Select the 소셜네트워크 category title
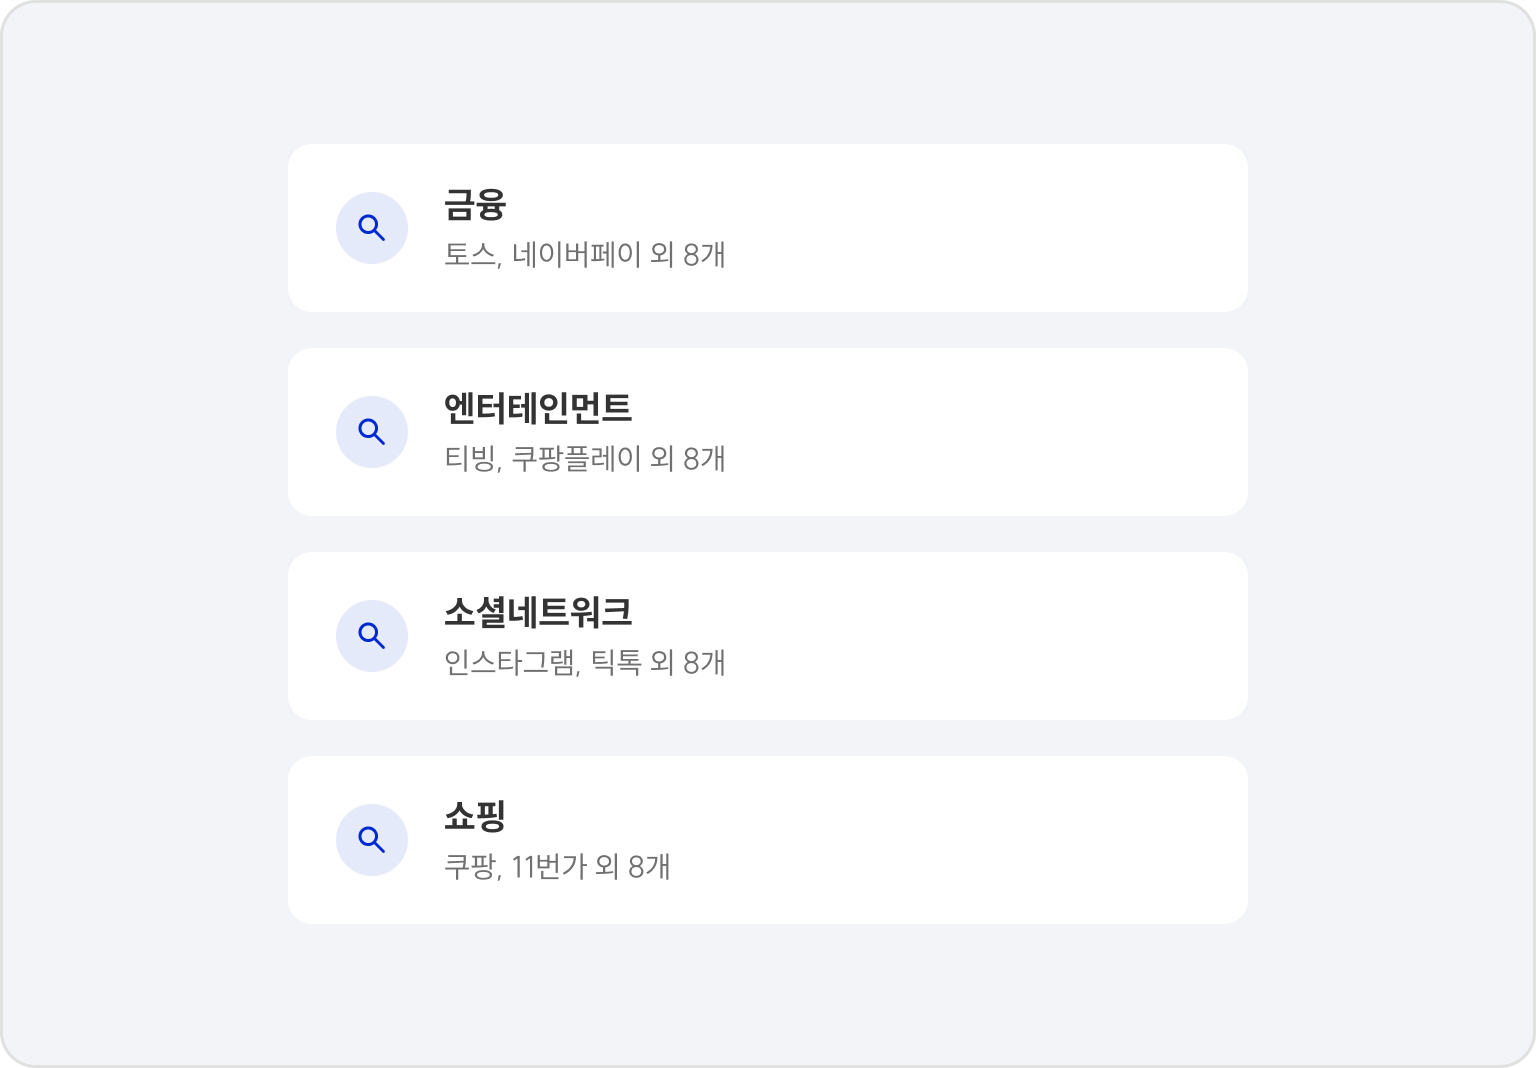Screen dimensions: 1536x1068 pos(538,612)
